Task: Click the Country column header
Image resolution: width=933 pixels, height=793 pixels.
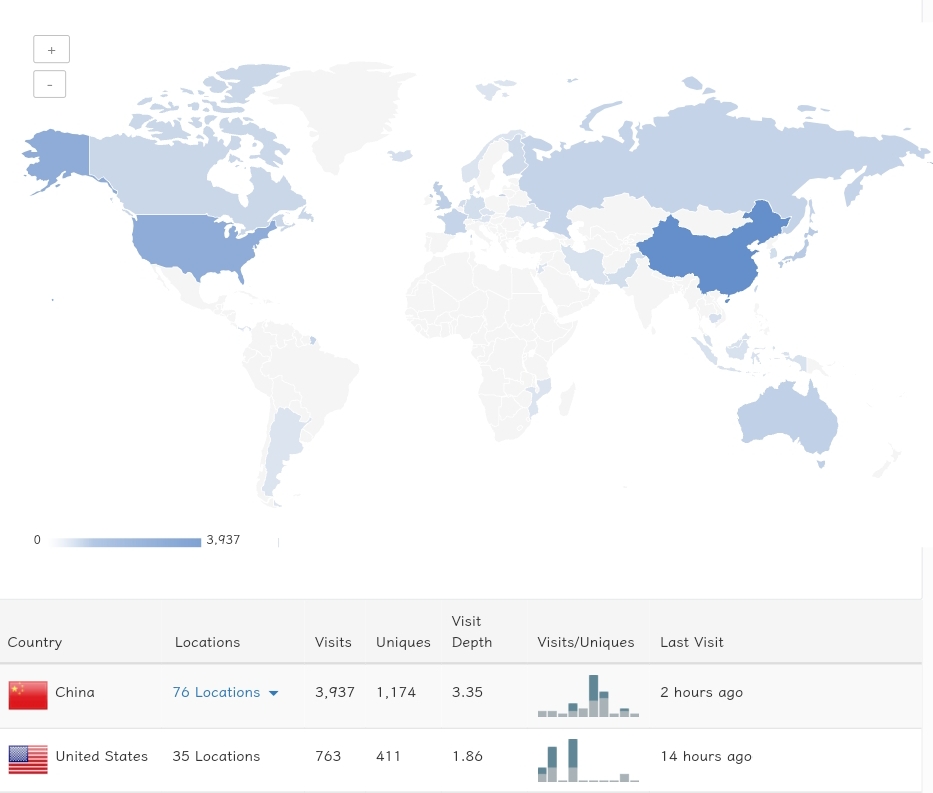Action: 34,641
